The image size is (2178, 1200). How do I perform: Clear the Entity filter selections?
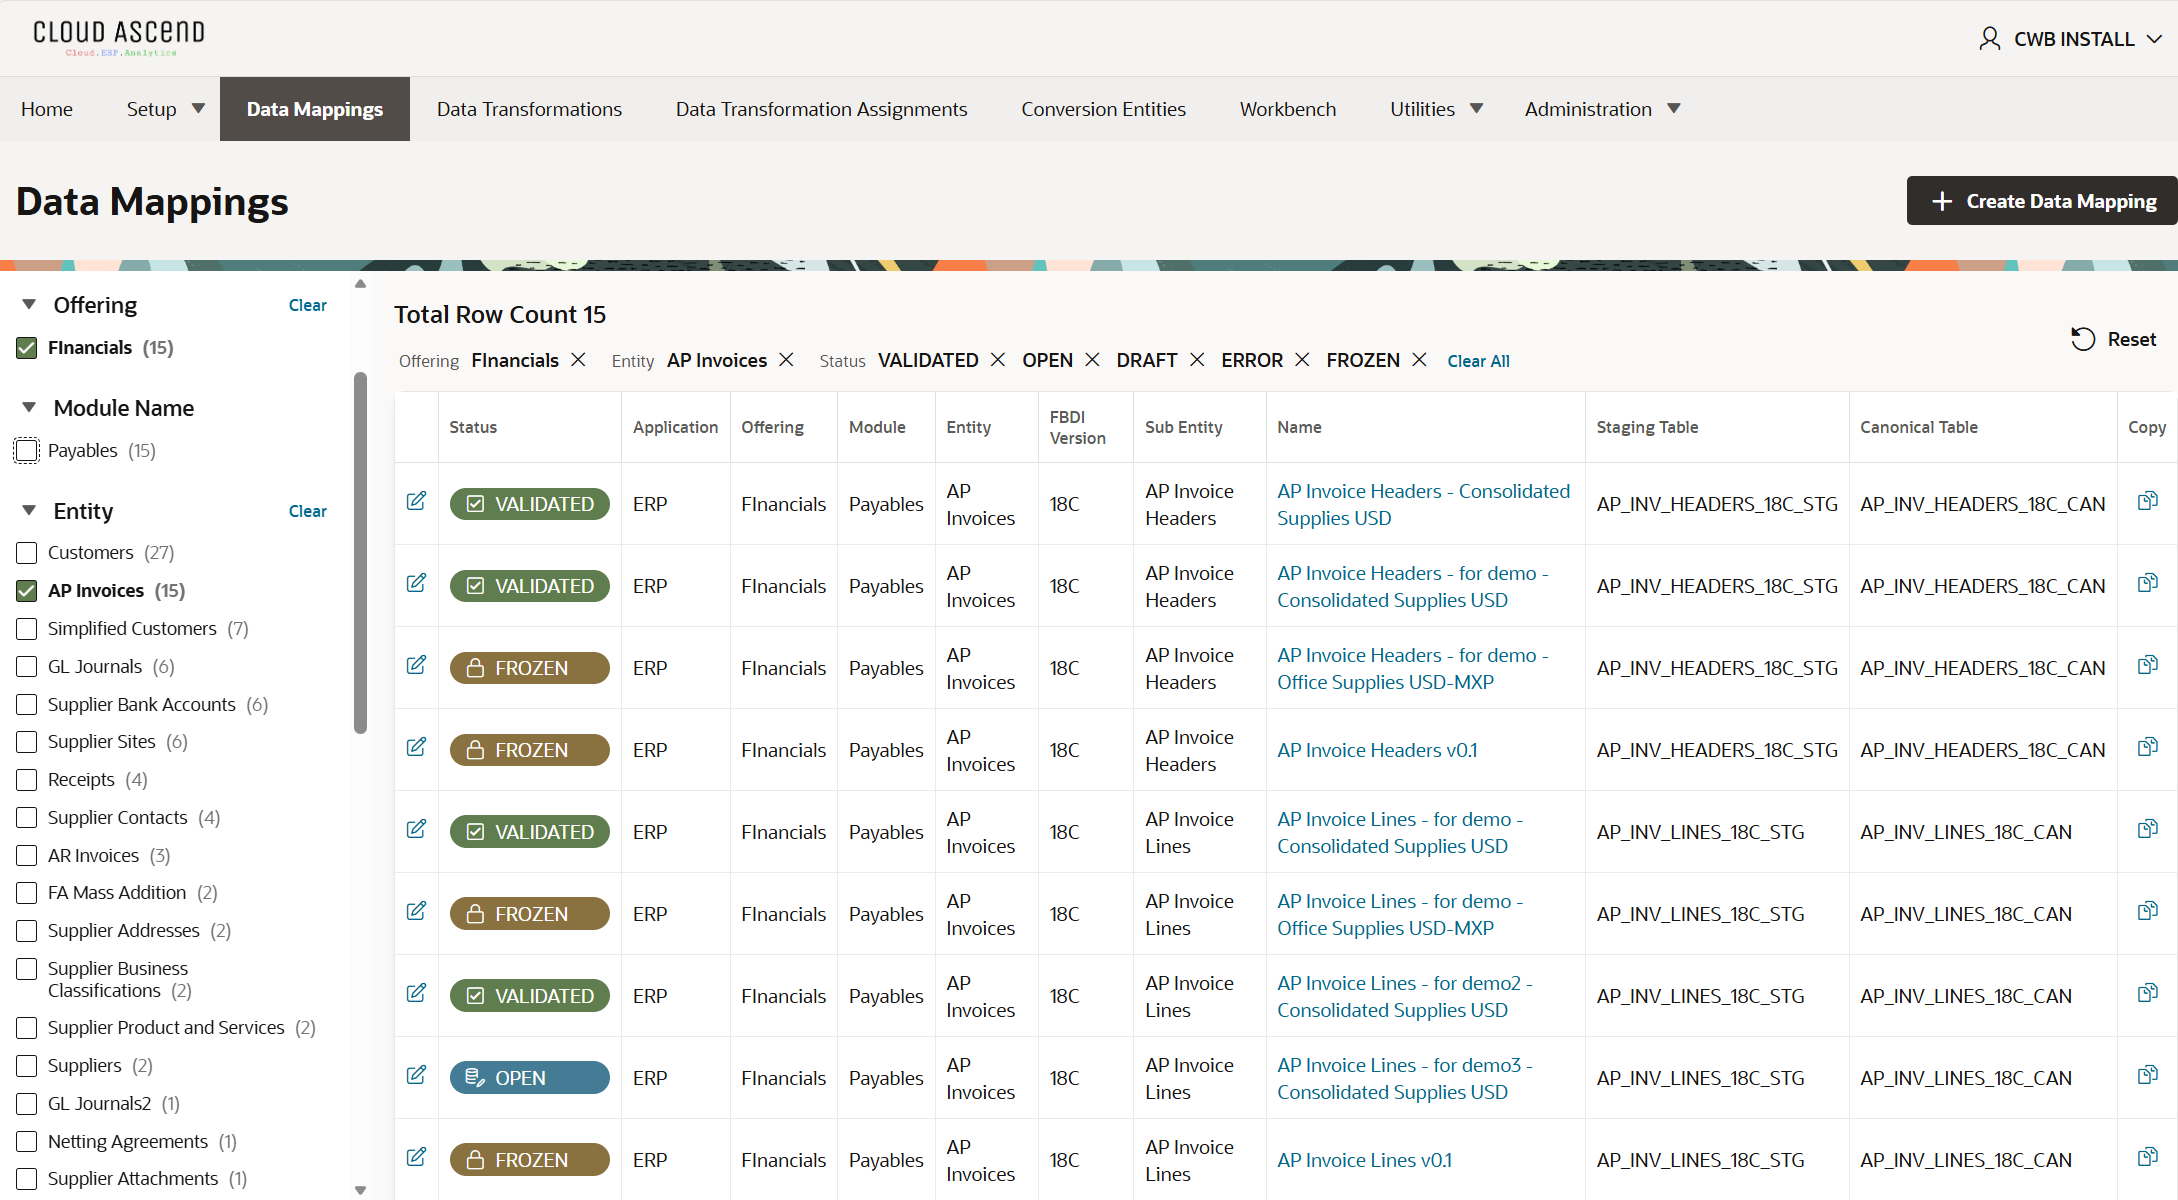tap(307, 511)
